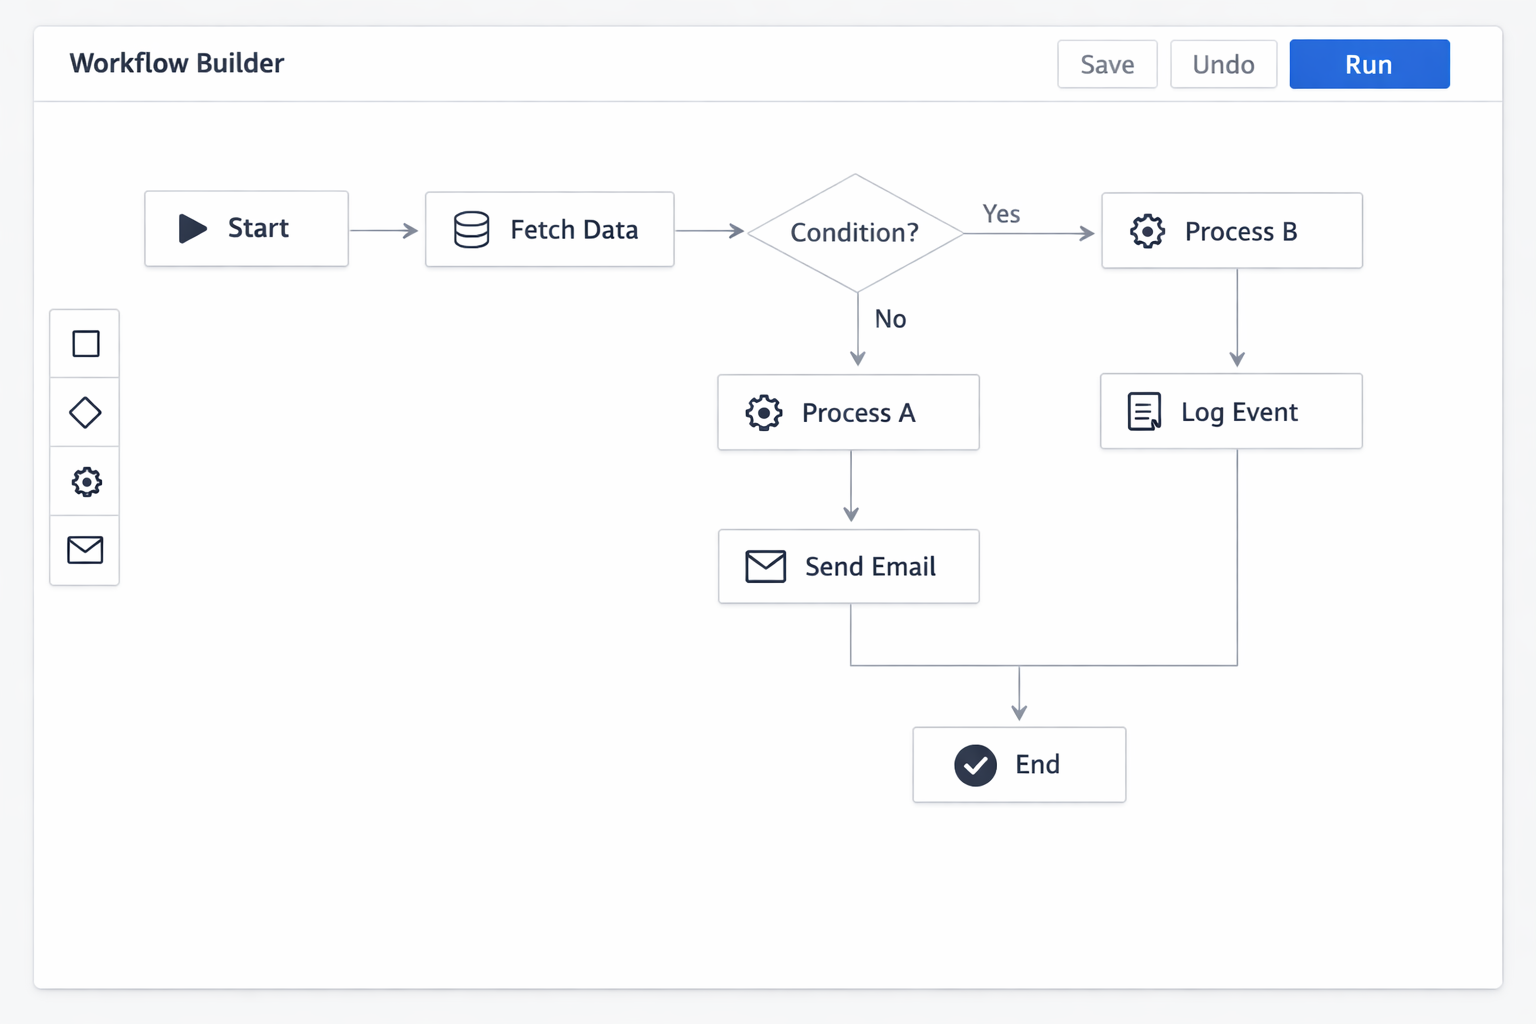The image size is (1536, 1024).
Task: Click the checkmark icon in End node
Action: pyautogui.click(x=975, y=766)
